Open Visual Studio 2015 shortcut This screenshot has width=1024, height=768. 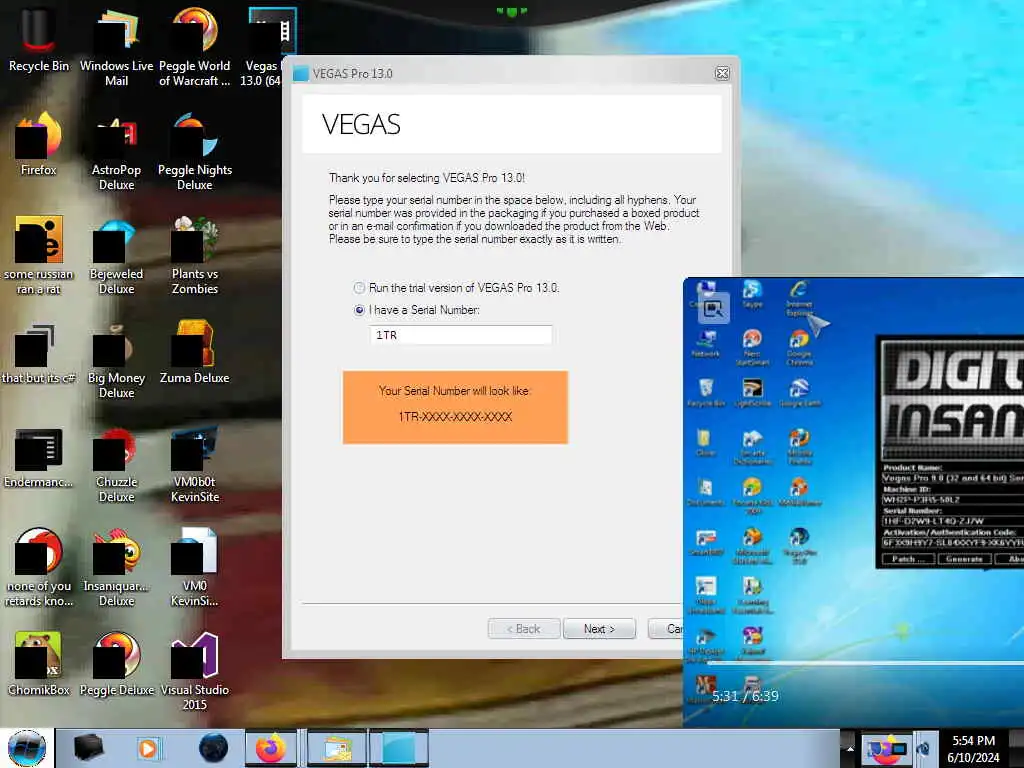[195, 671]
